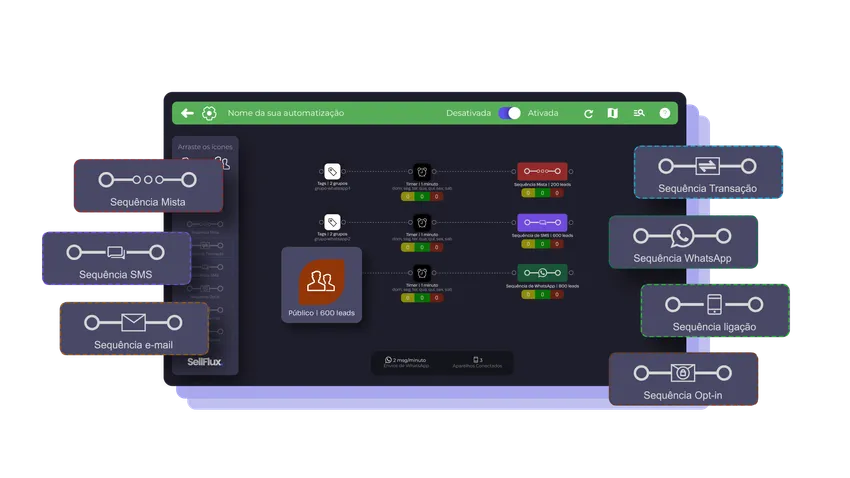Viewport: 850px width, 478px height.
Task: Toggle the Desativada/Ativada automation switch
Action: point(509,113)
